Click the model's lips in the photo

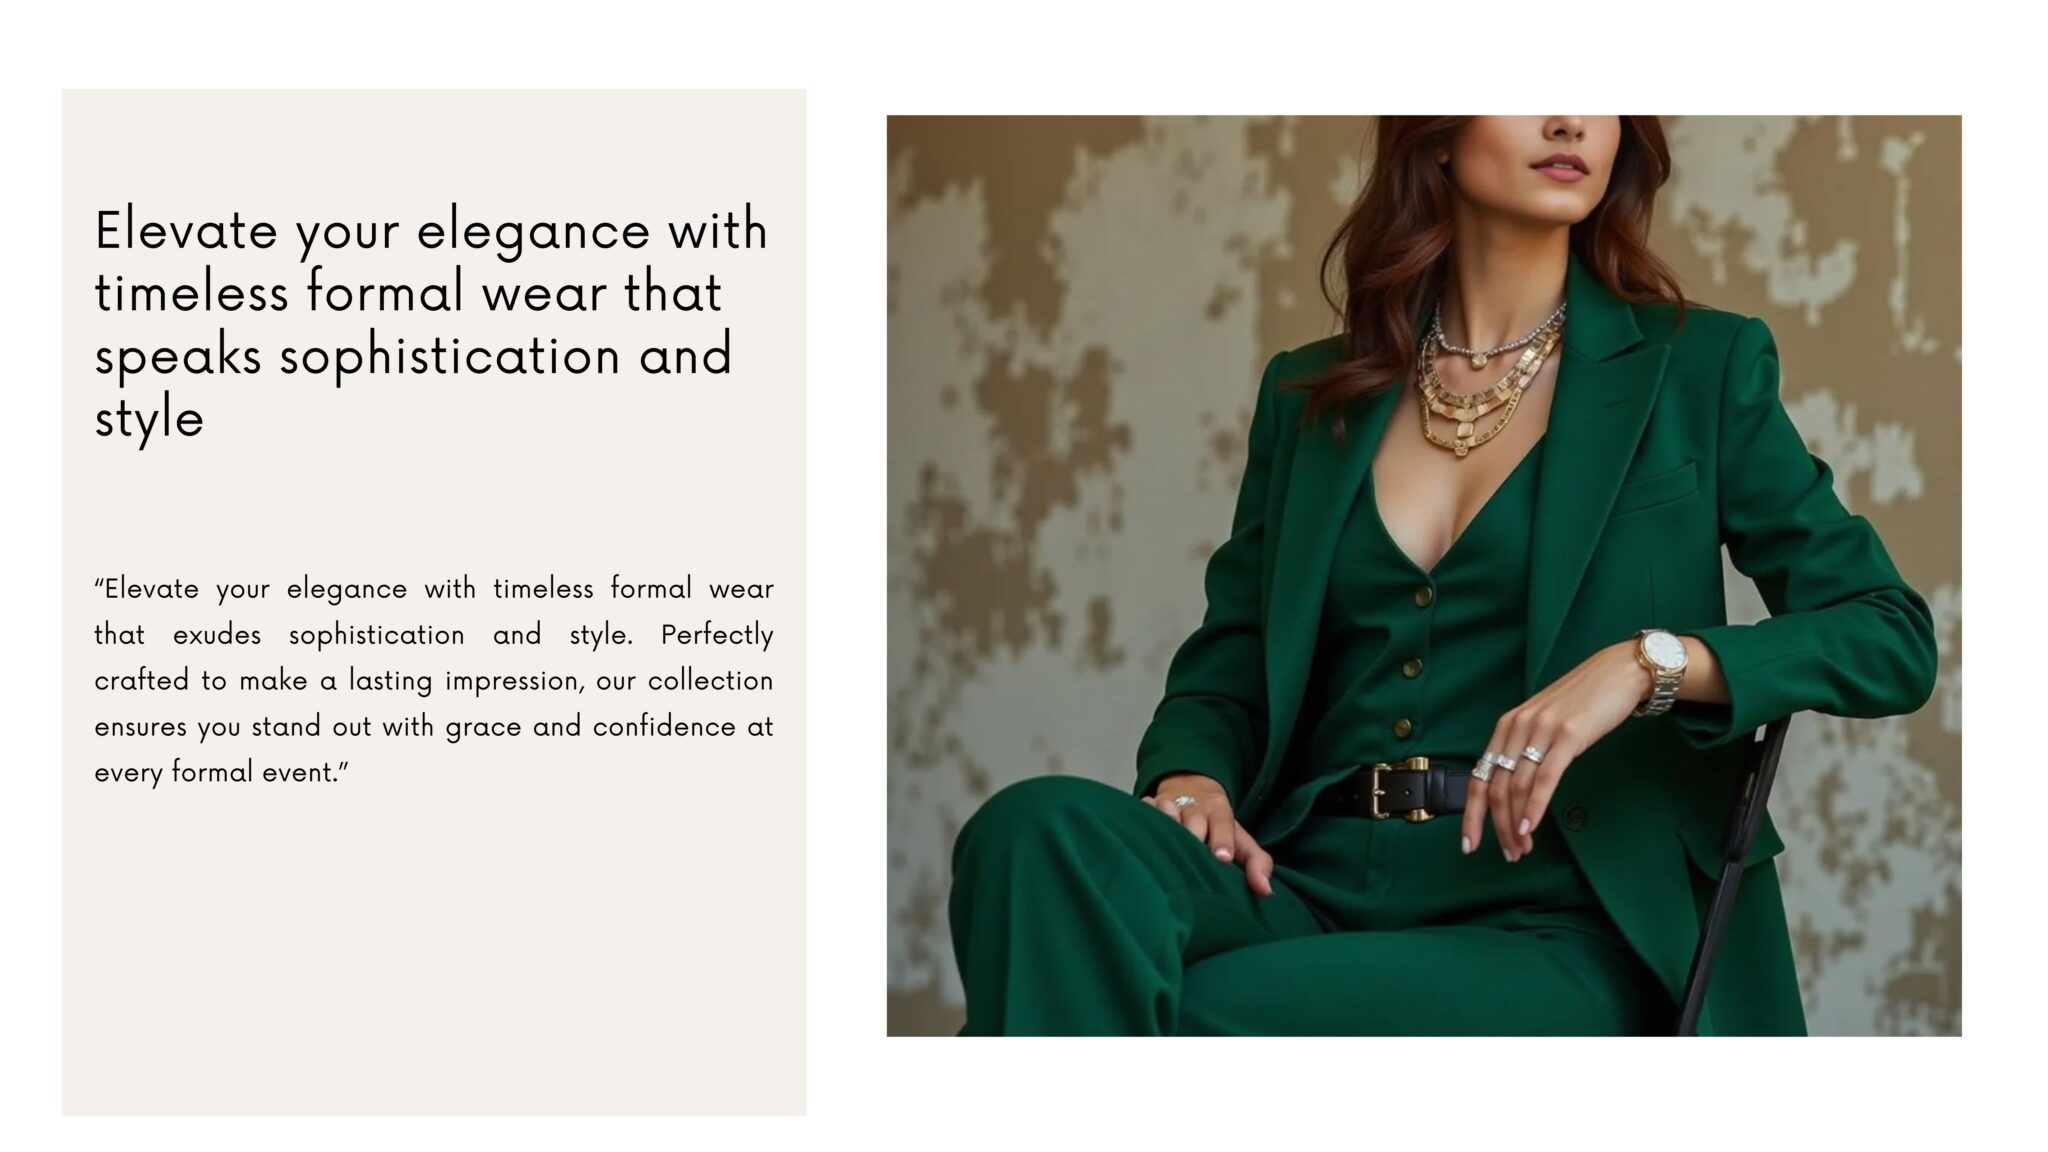1560,166
